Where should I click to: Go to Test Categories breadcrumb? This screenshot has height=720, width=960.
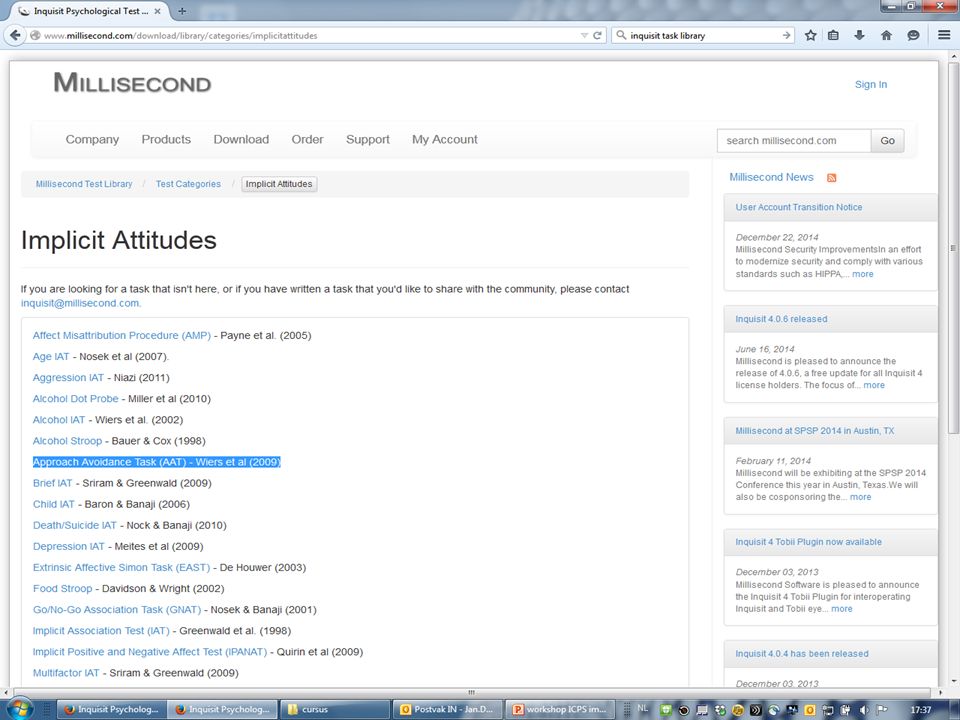[188, 184]
